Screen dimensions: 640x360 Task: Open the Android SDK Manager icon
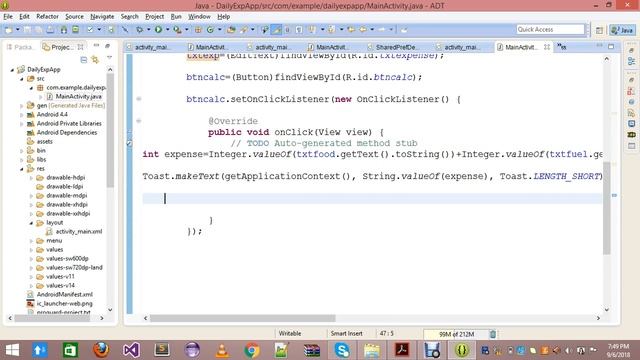click(64, 29)
